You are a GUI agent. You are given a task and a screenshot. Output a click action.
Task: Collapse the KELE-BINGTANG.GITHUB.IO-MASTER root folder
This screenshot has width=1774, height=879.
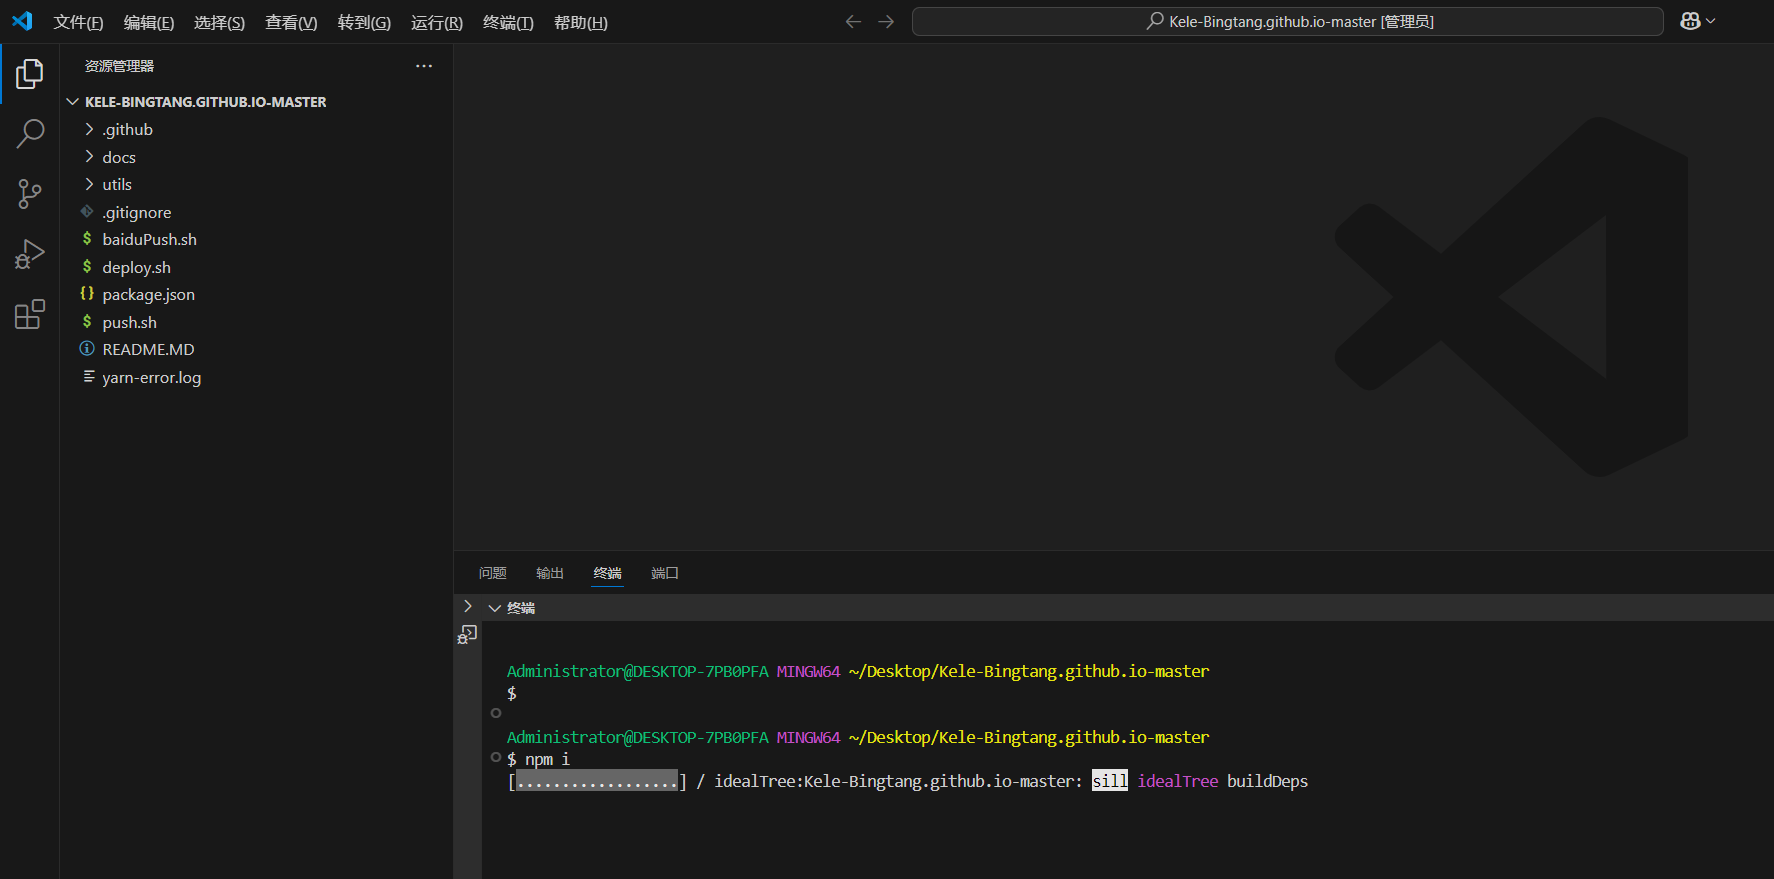click(72, 102)
